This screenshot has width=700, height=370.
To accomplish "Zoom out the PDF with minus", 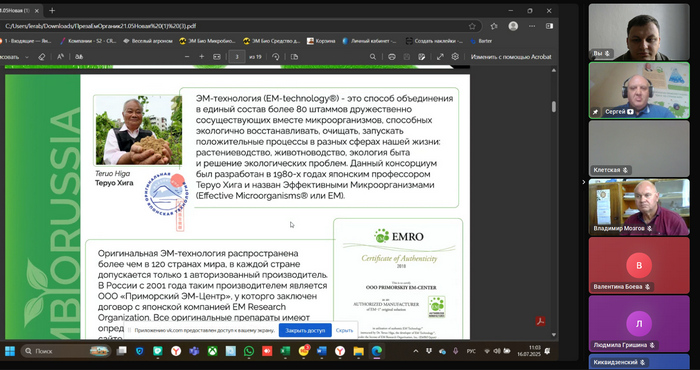I will coord(187,57).
